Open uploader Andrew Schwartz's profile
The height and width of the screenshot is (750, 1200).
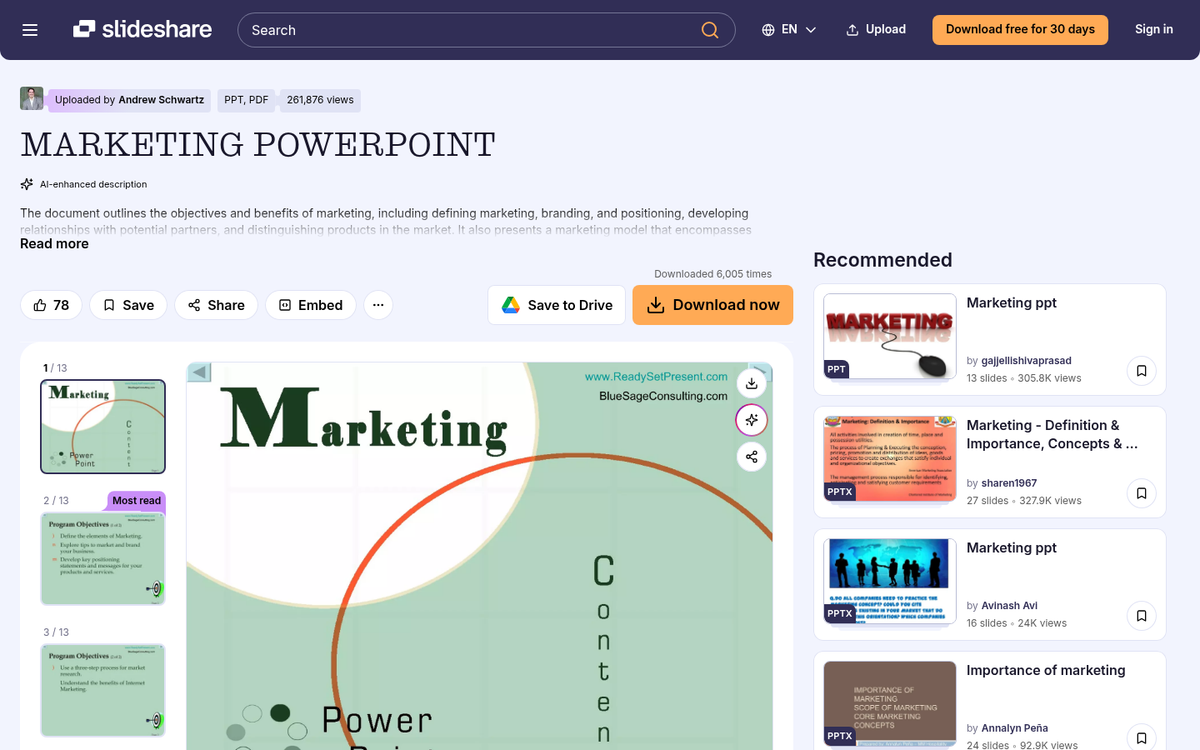coord(162,100)
